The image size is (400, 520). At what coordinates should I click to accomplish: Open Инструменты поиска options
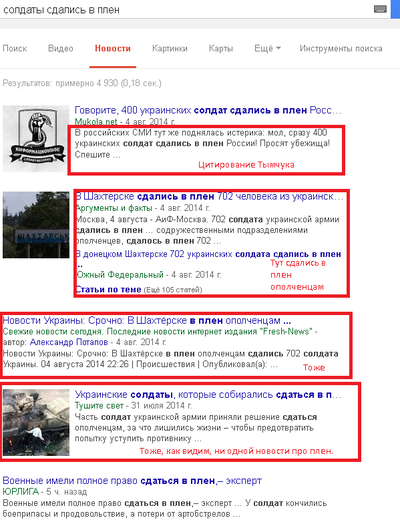click(341, 49)
